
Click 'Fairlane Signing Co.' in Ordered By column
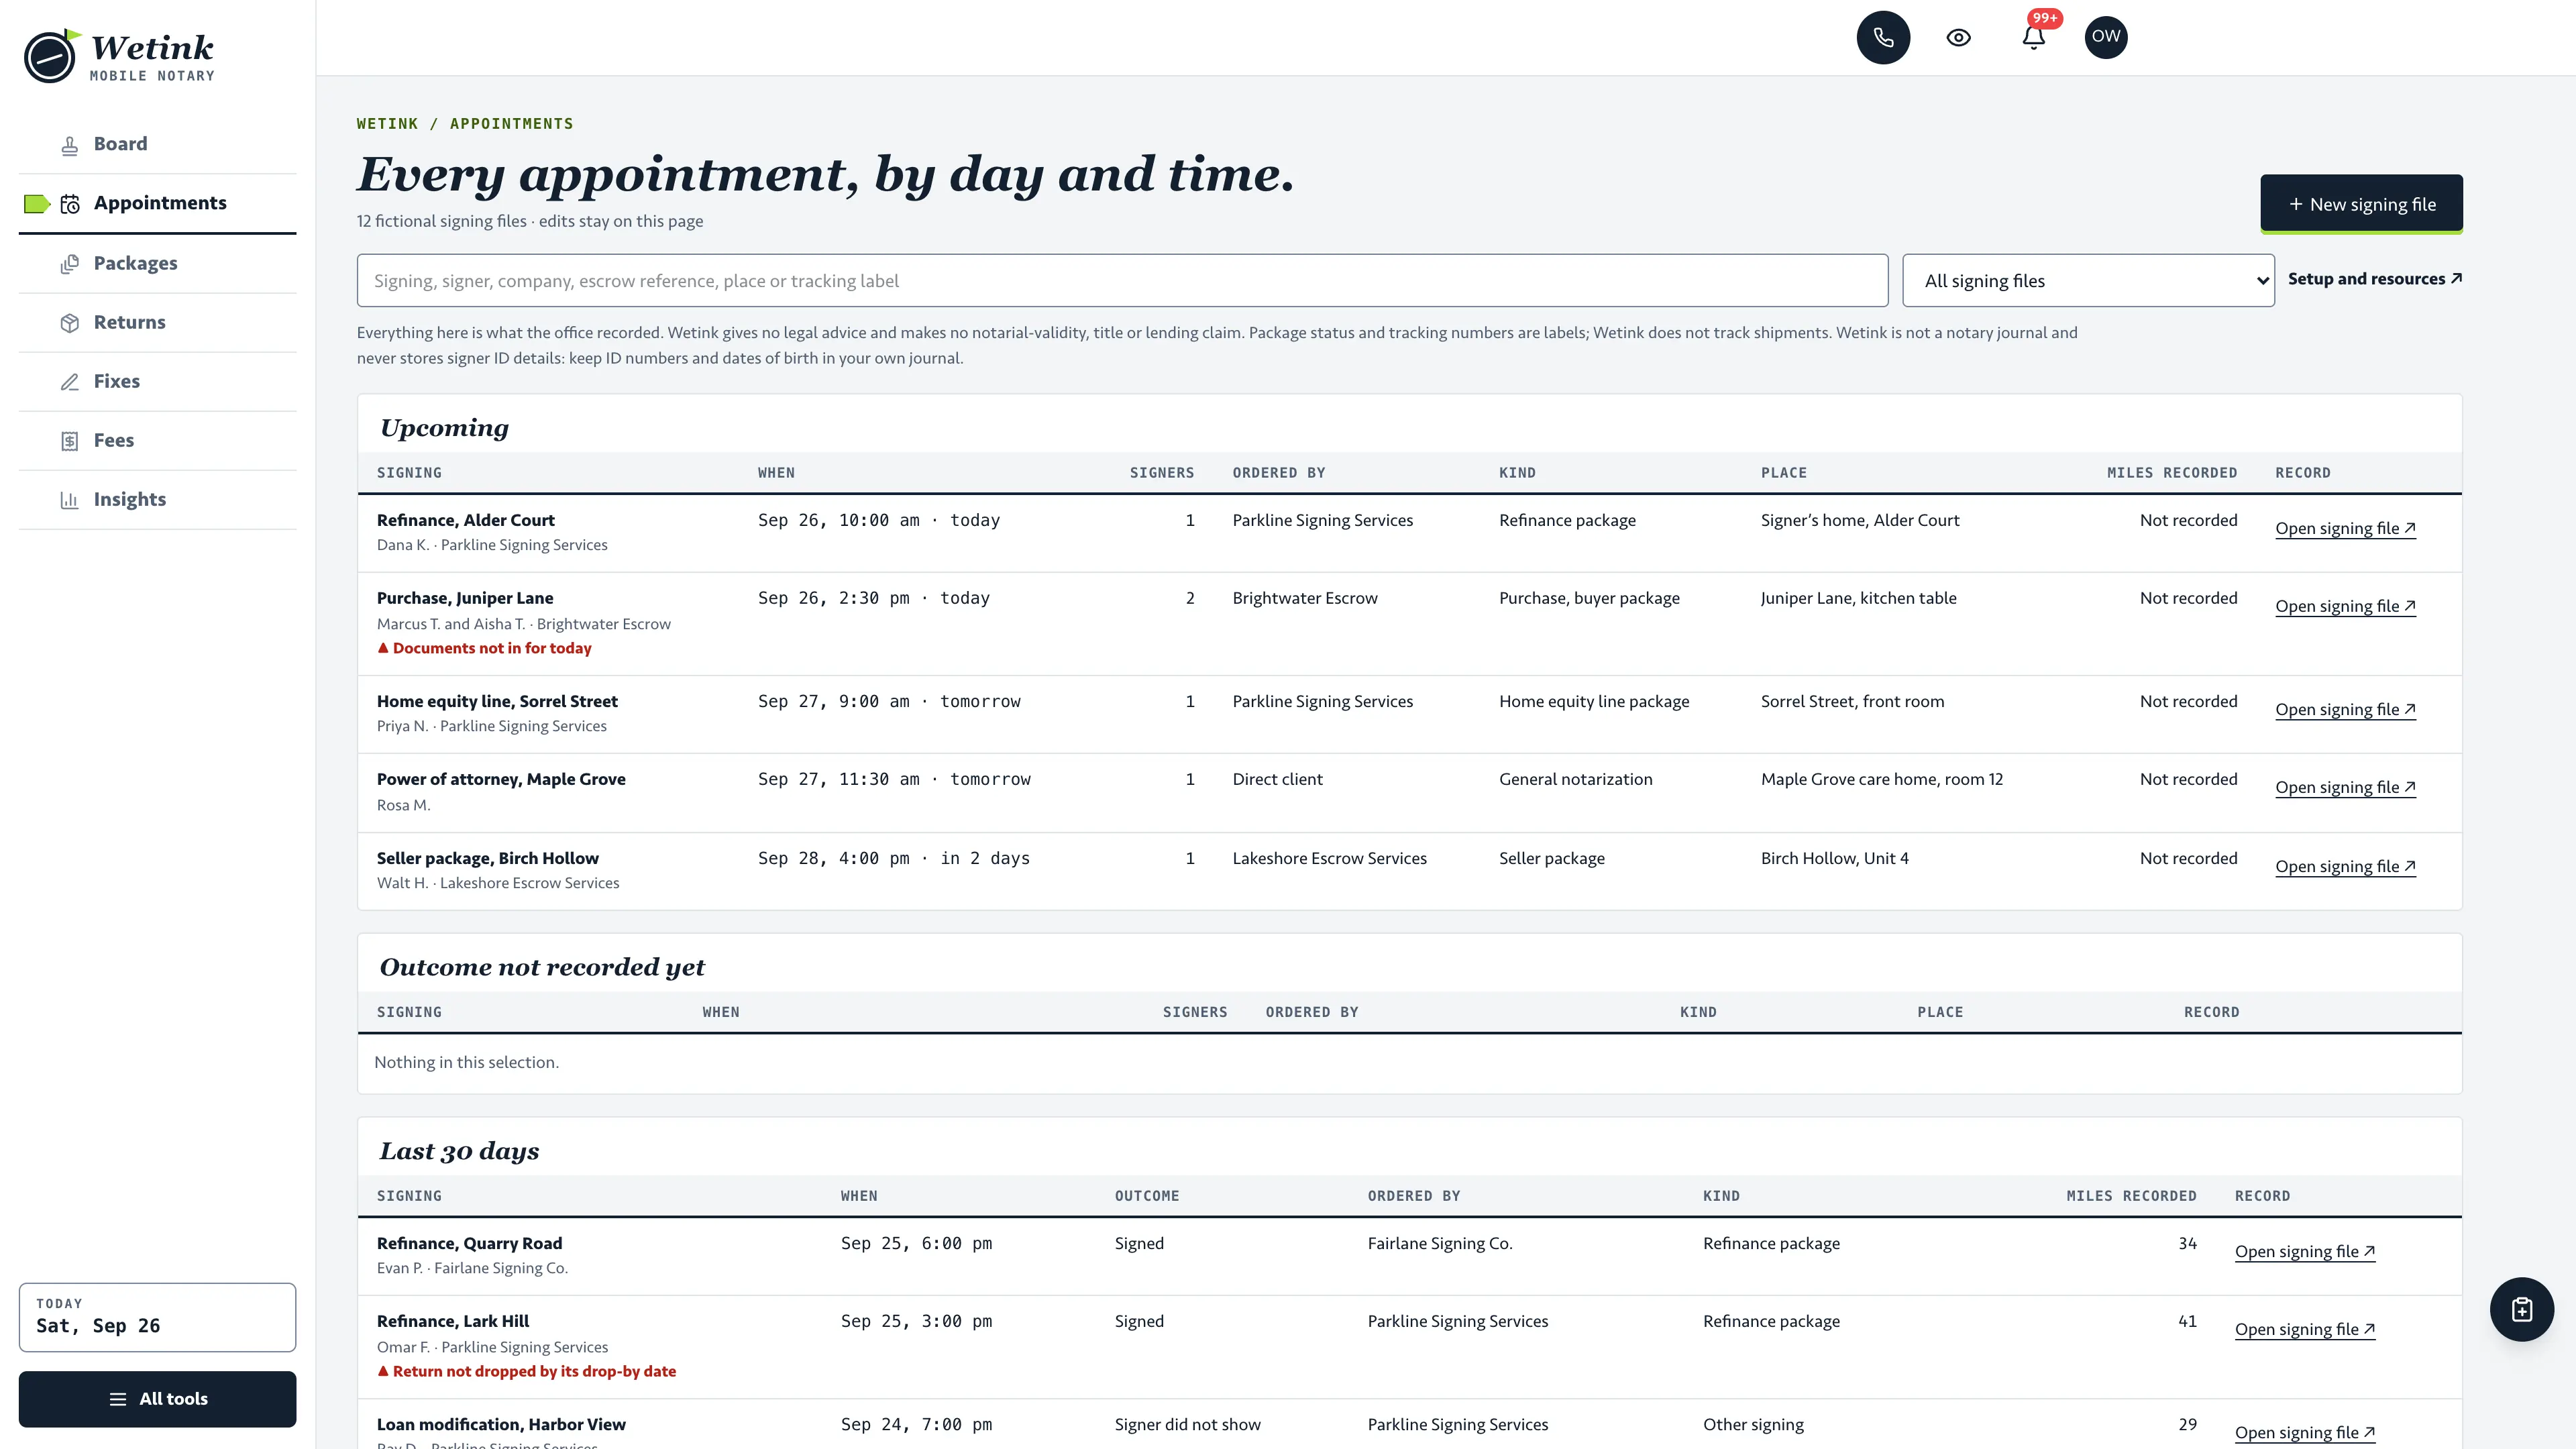[1439, 1243]
